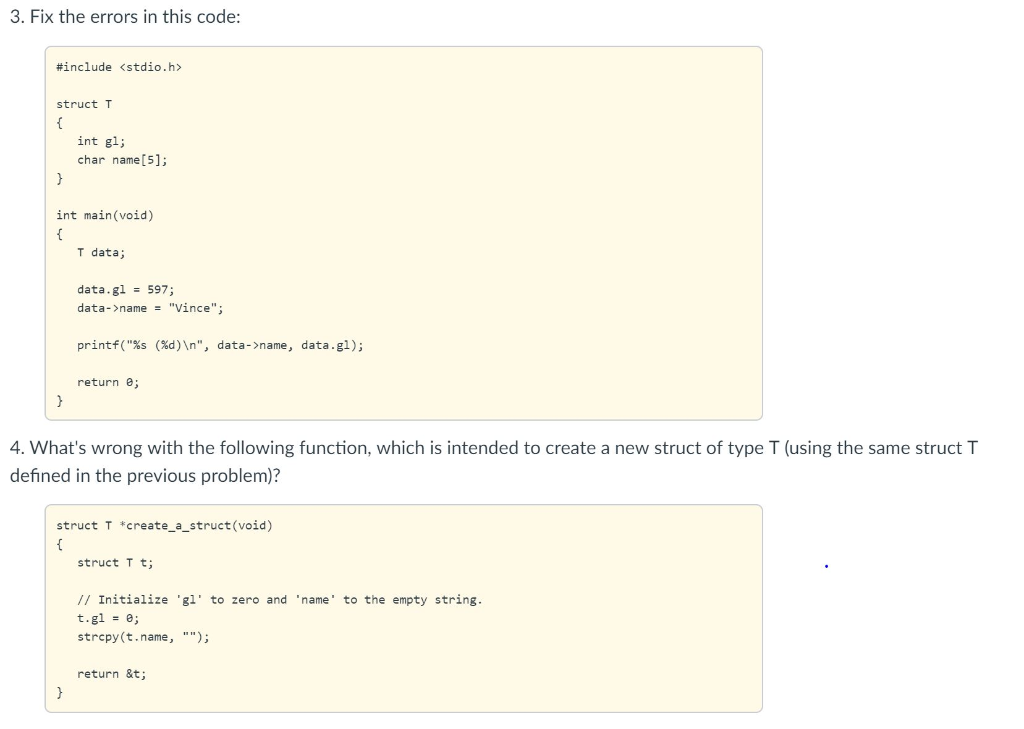Click the 'return 0;' line

click(108, 382)
